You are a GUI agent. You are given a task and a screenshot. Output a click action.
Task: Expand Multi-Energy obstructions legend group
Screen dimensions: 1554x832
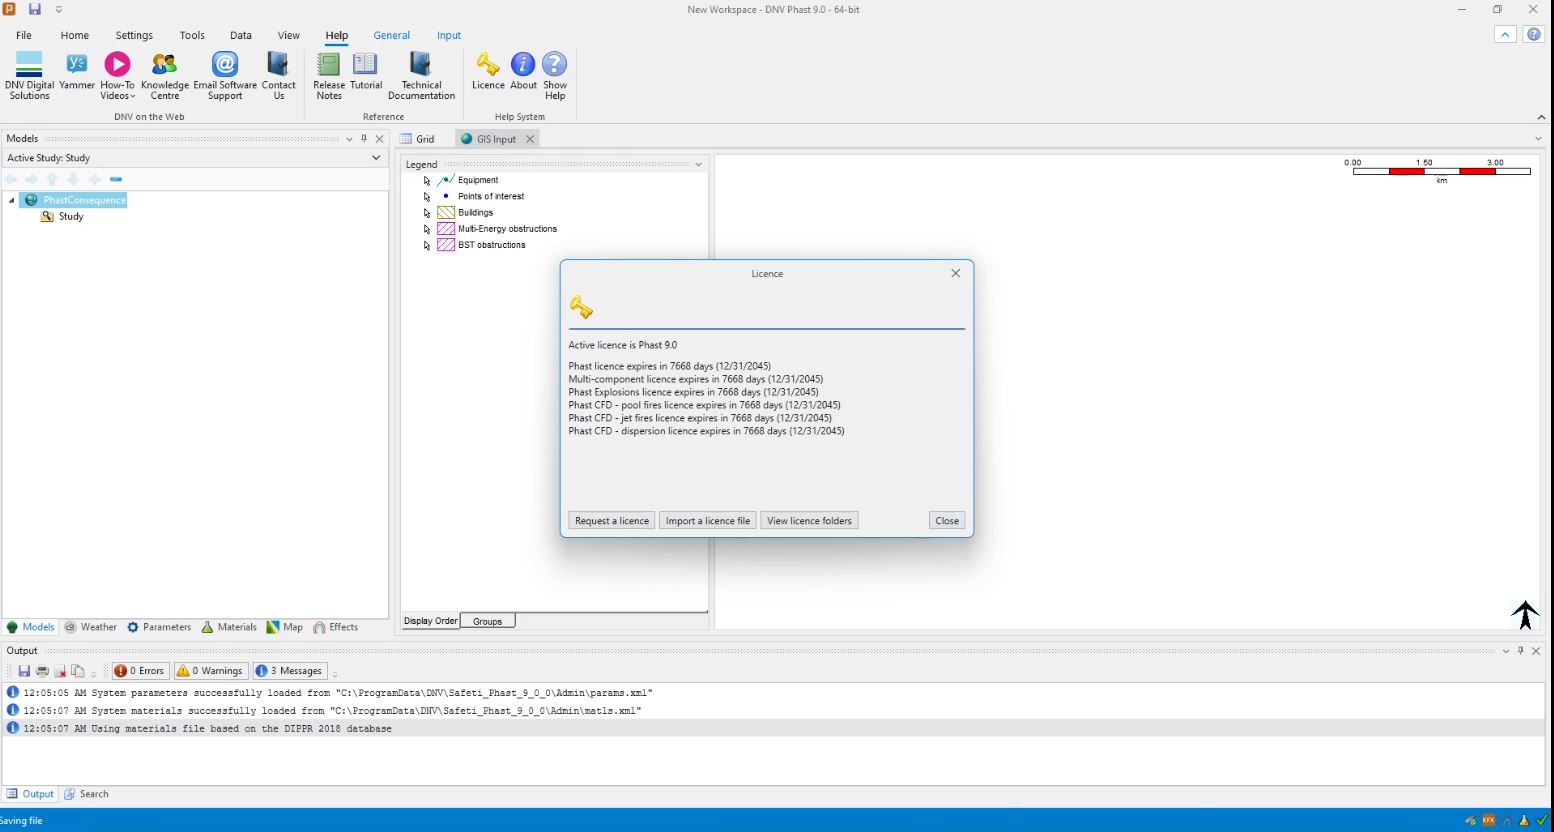click(x=427, y=229)
